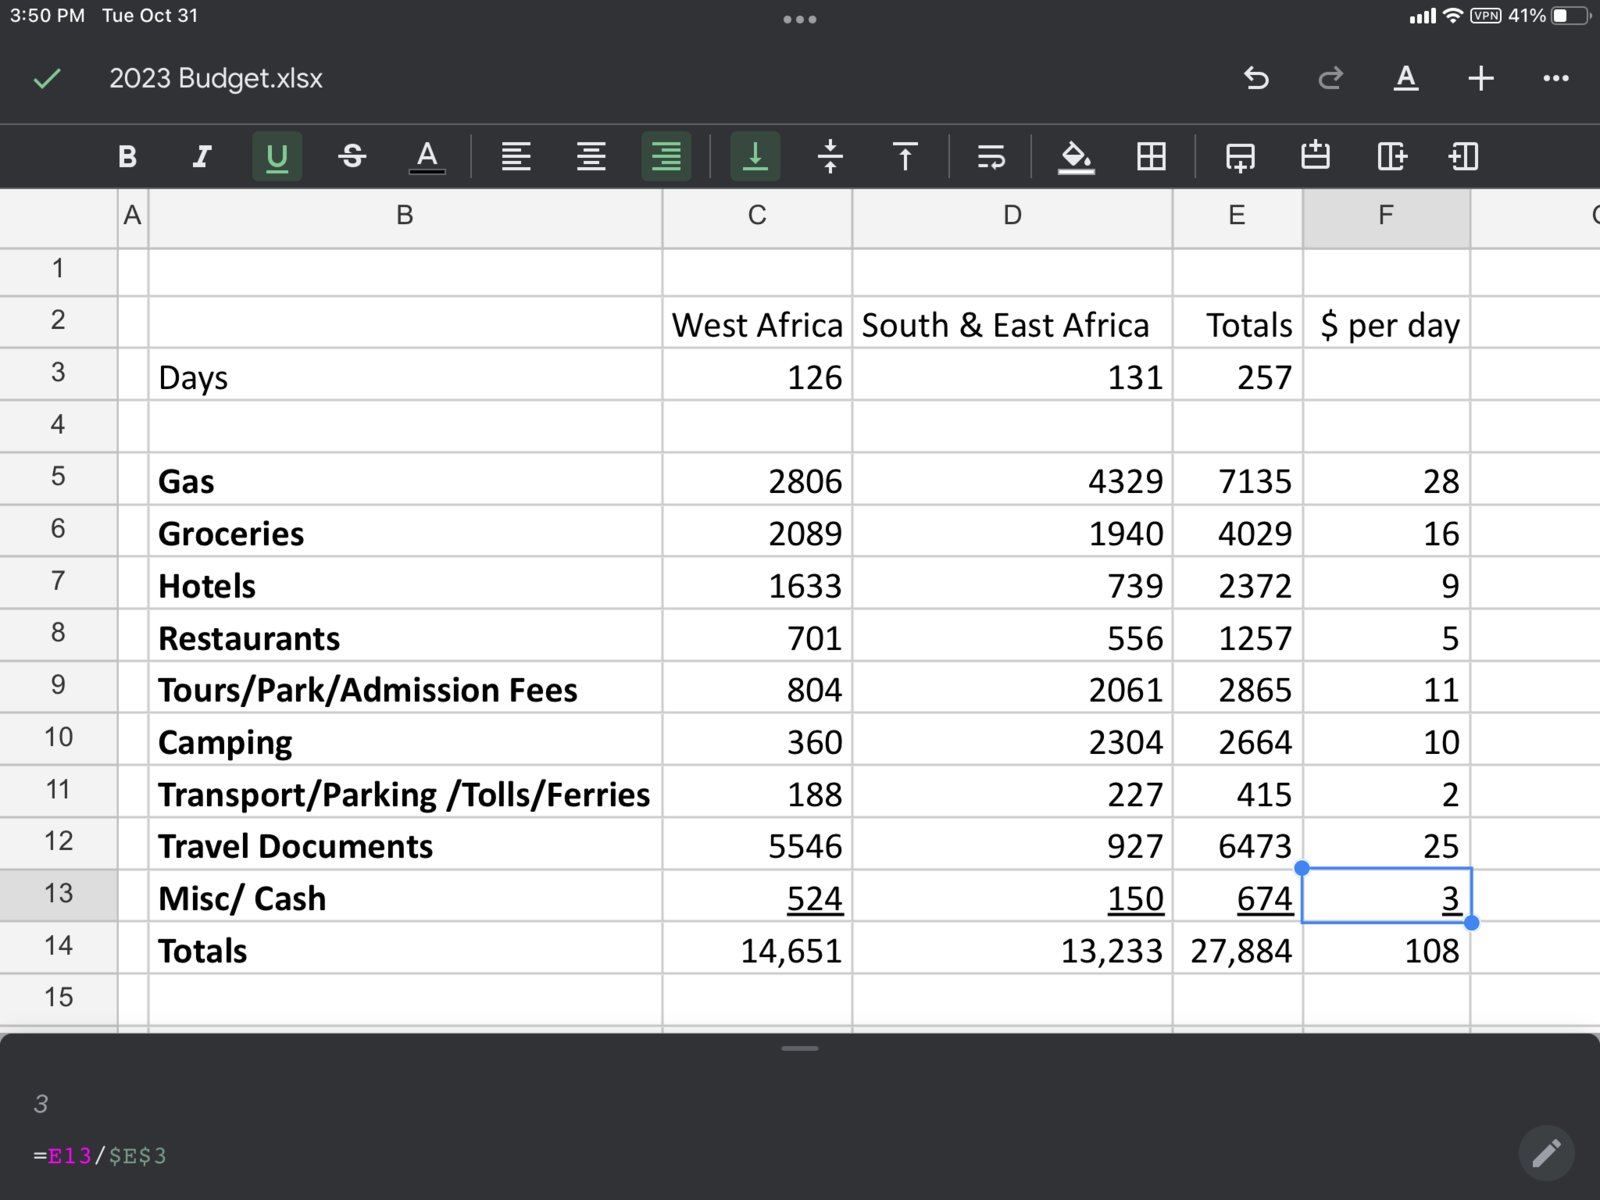
Task: Select the value 5546 cell
Action: (757, 845)
